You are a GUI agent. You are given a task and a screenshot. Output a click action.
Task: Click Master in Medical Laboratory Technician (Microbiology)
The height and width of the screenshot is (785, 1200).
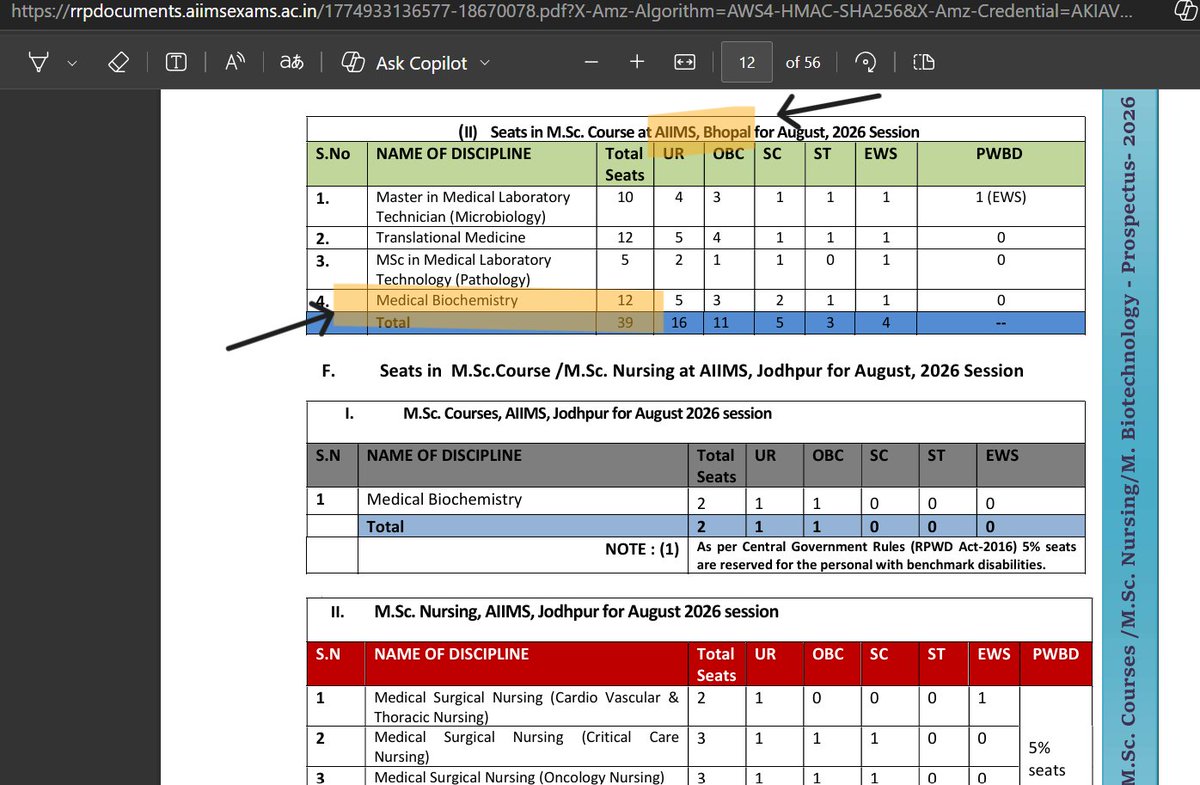pyautogui.click(x=473, y=206)
